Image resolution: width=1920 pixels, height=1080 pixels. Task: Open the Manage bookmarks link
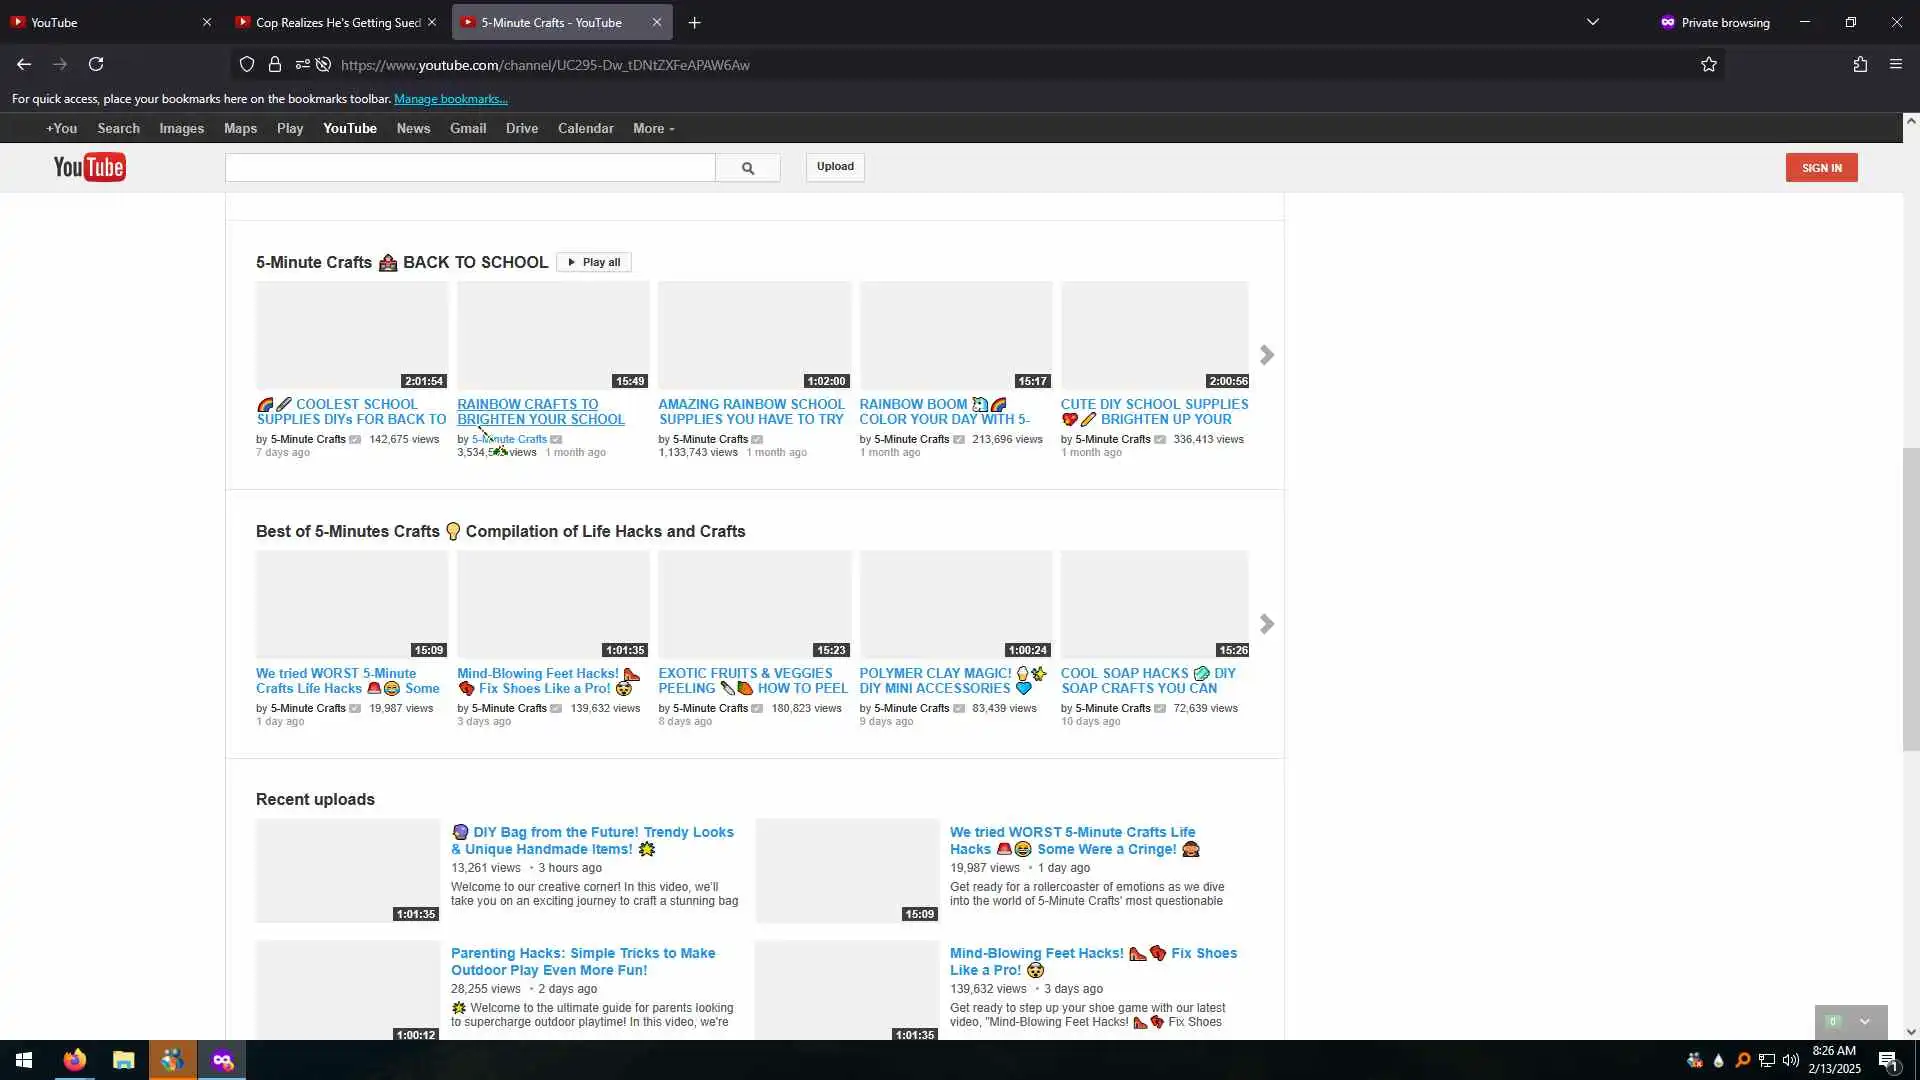point(450,99)
